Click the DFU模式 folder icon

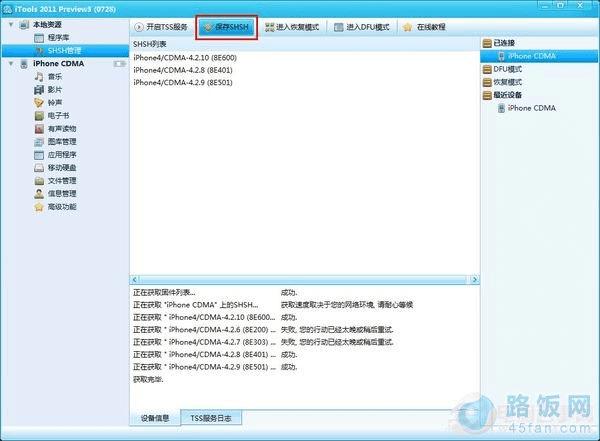487,69
